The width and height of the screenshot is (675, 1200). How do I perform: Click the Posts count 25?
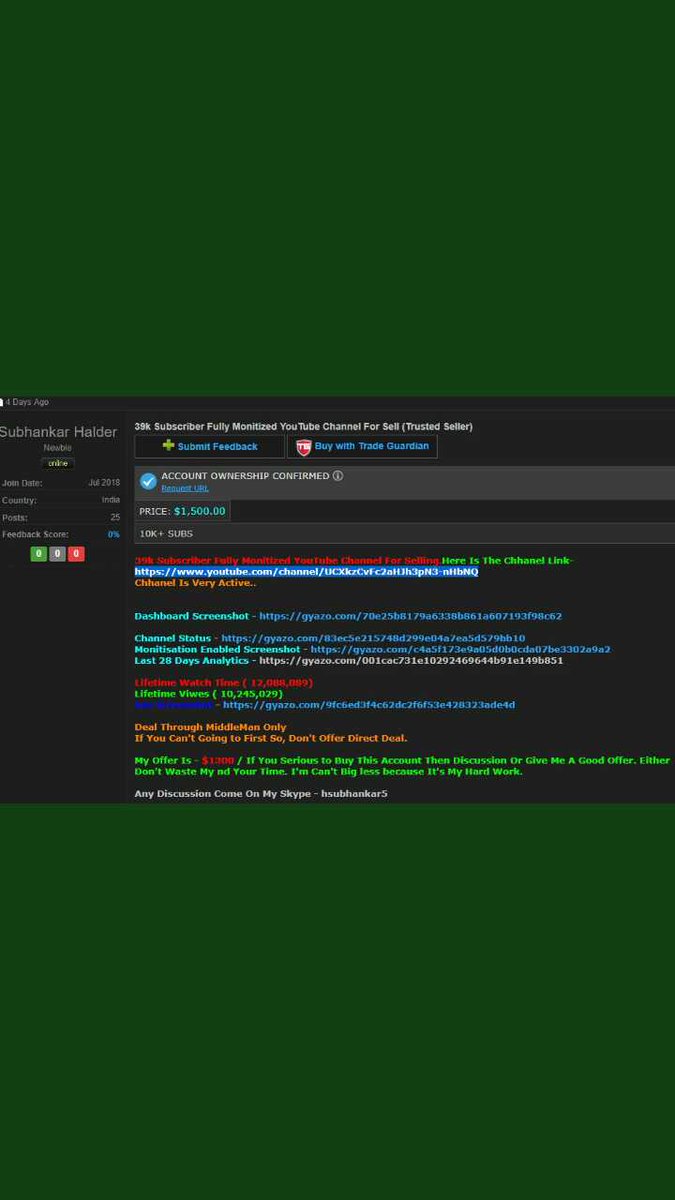115,517
